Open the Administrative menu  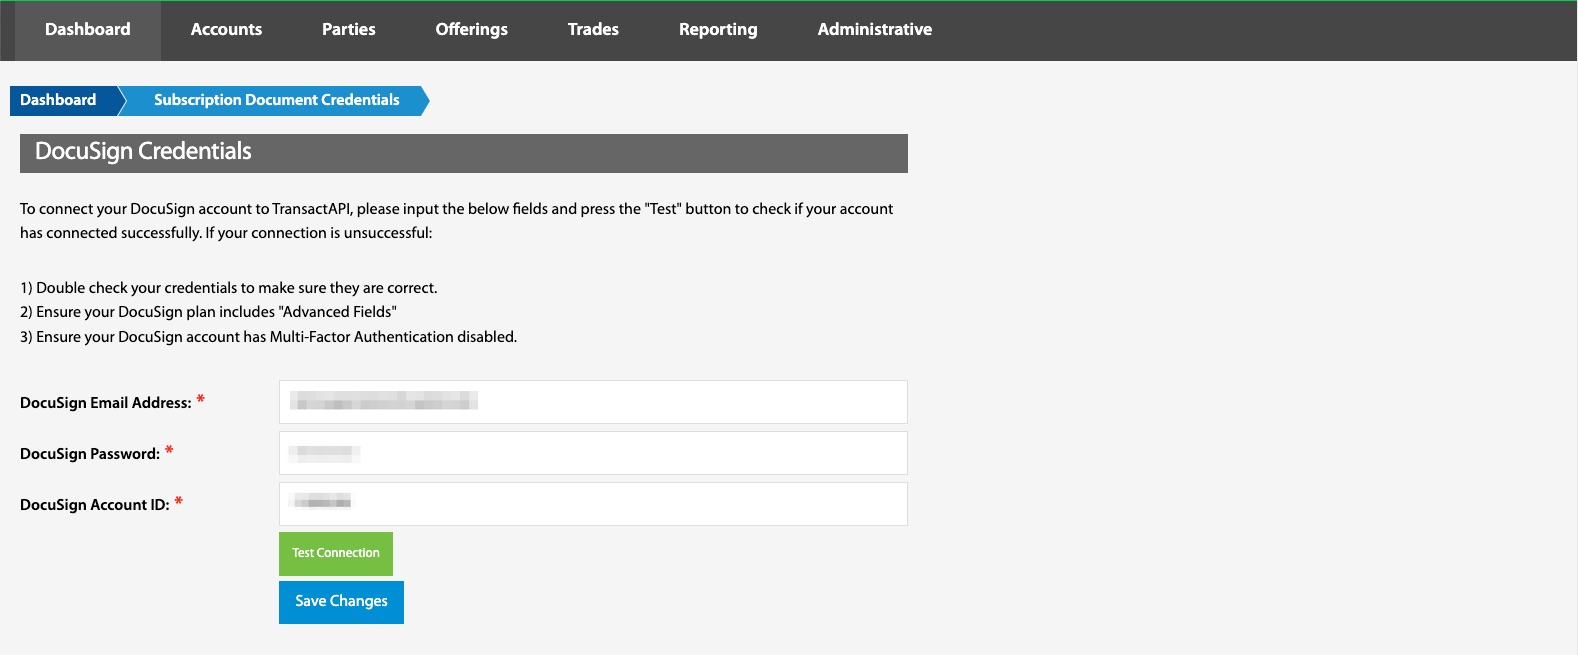pos(875,30)
